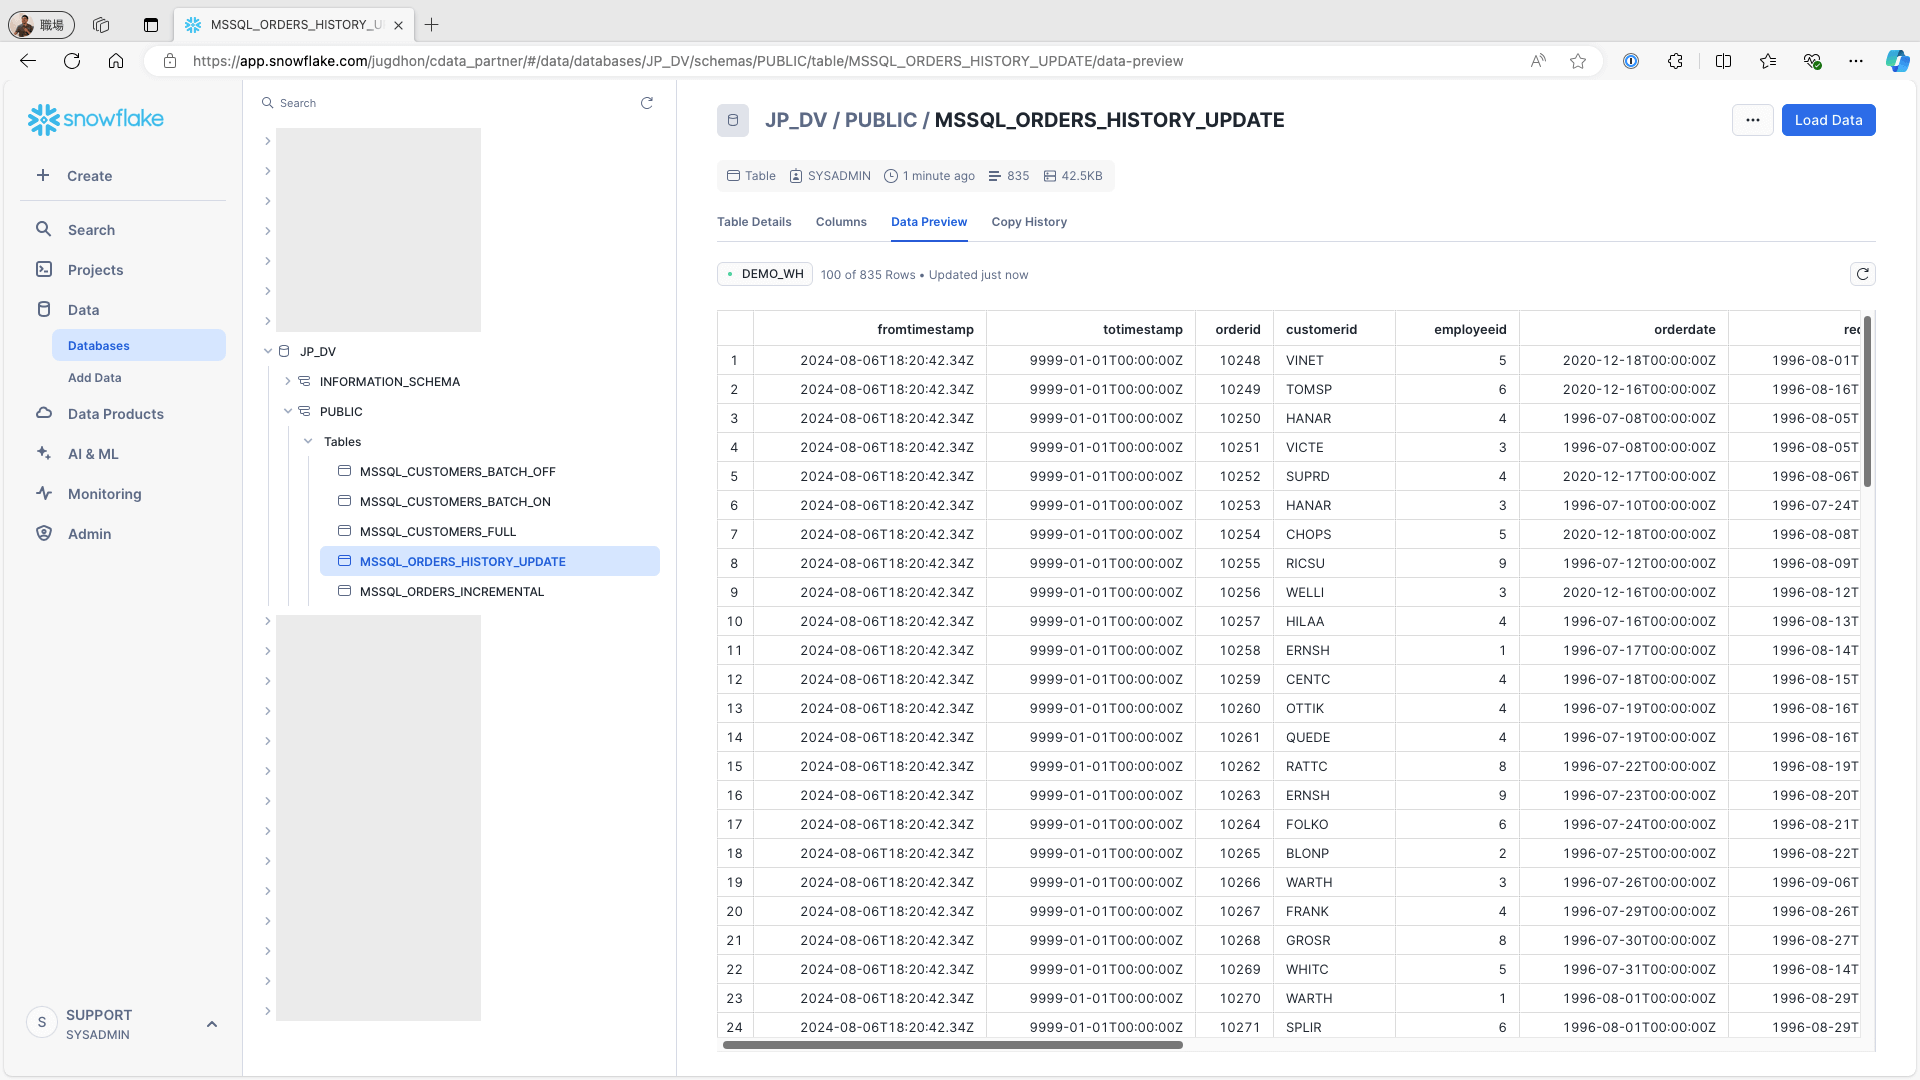
Task: Open the more options ellipsis button
Action: [x=1752, y=120]
